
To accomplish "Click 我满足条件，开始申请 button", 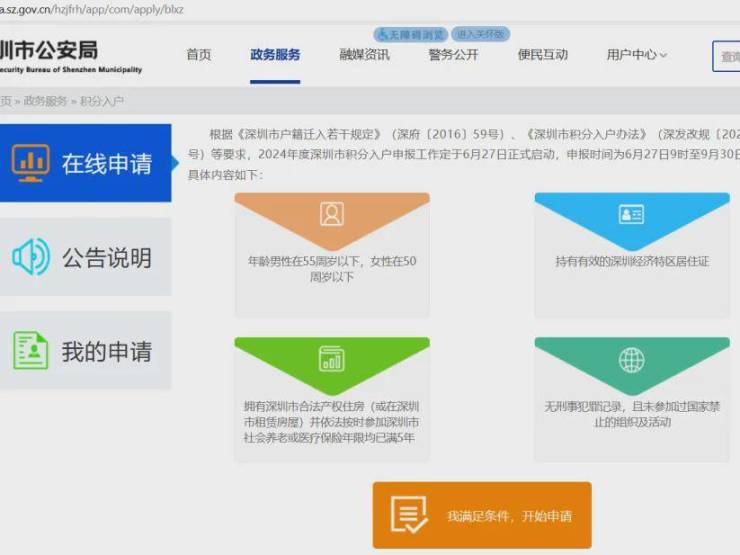I will click(x=482, y=516).
